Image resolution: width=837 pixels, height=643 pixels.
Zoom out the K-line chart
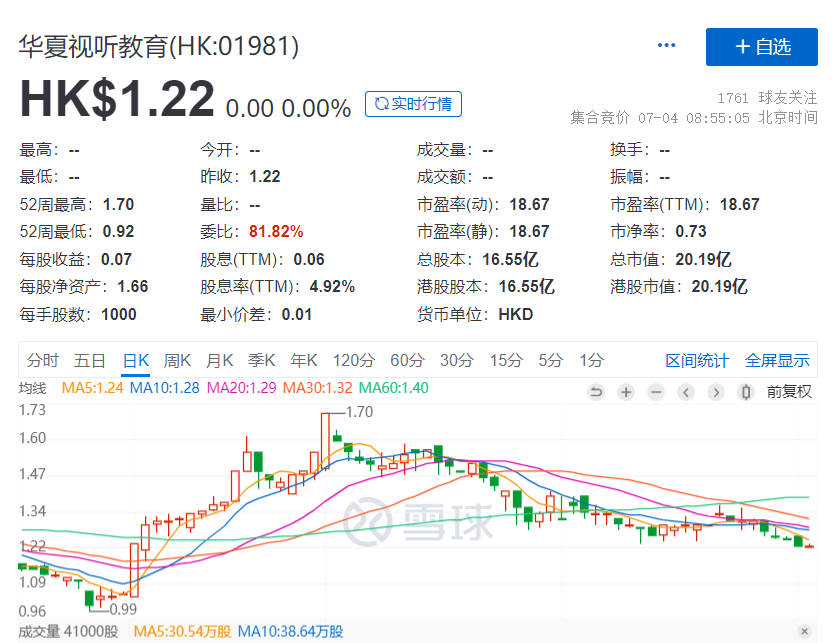pos(656,392)
